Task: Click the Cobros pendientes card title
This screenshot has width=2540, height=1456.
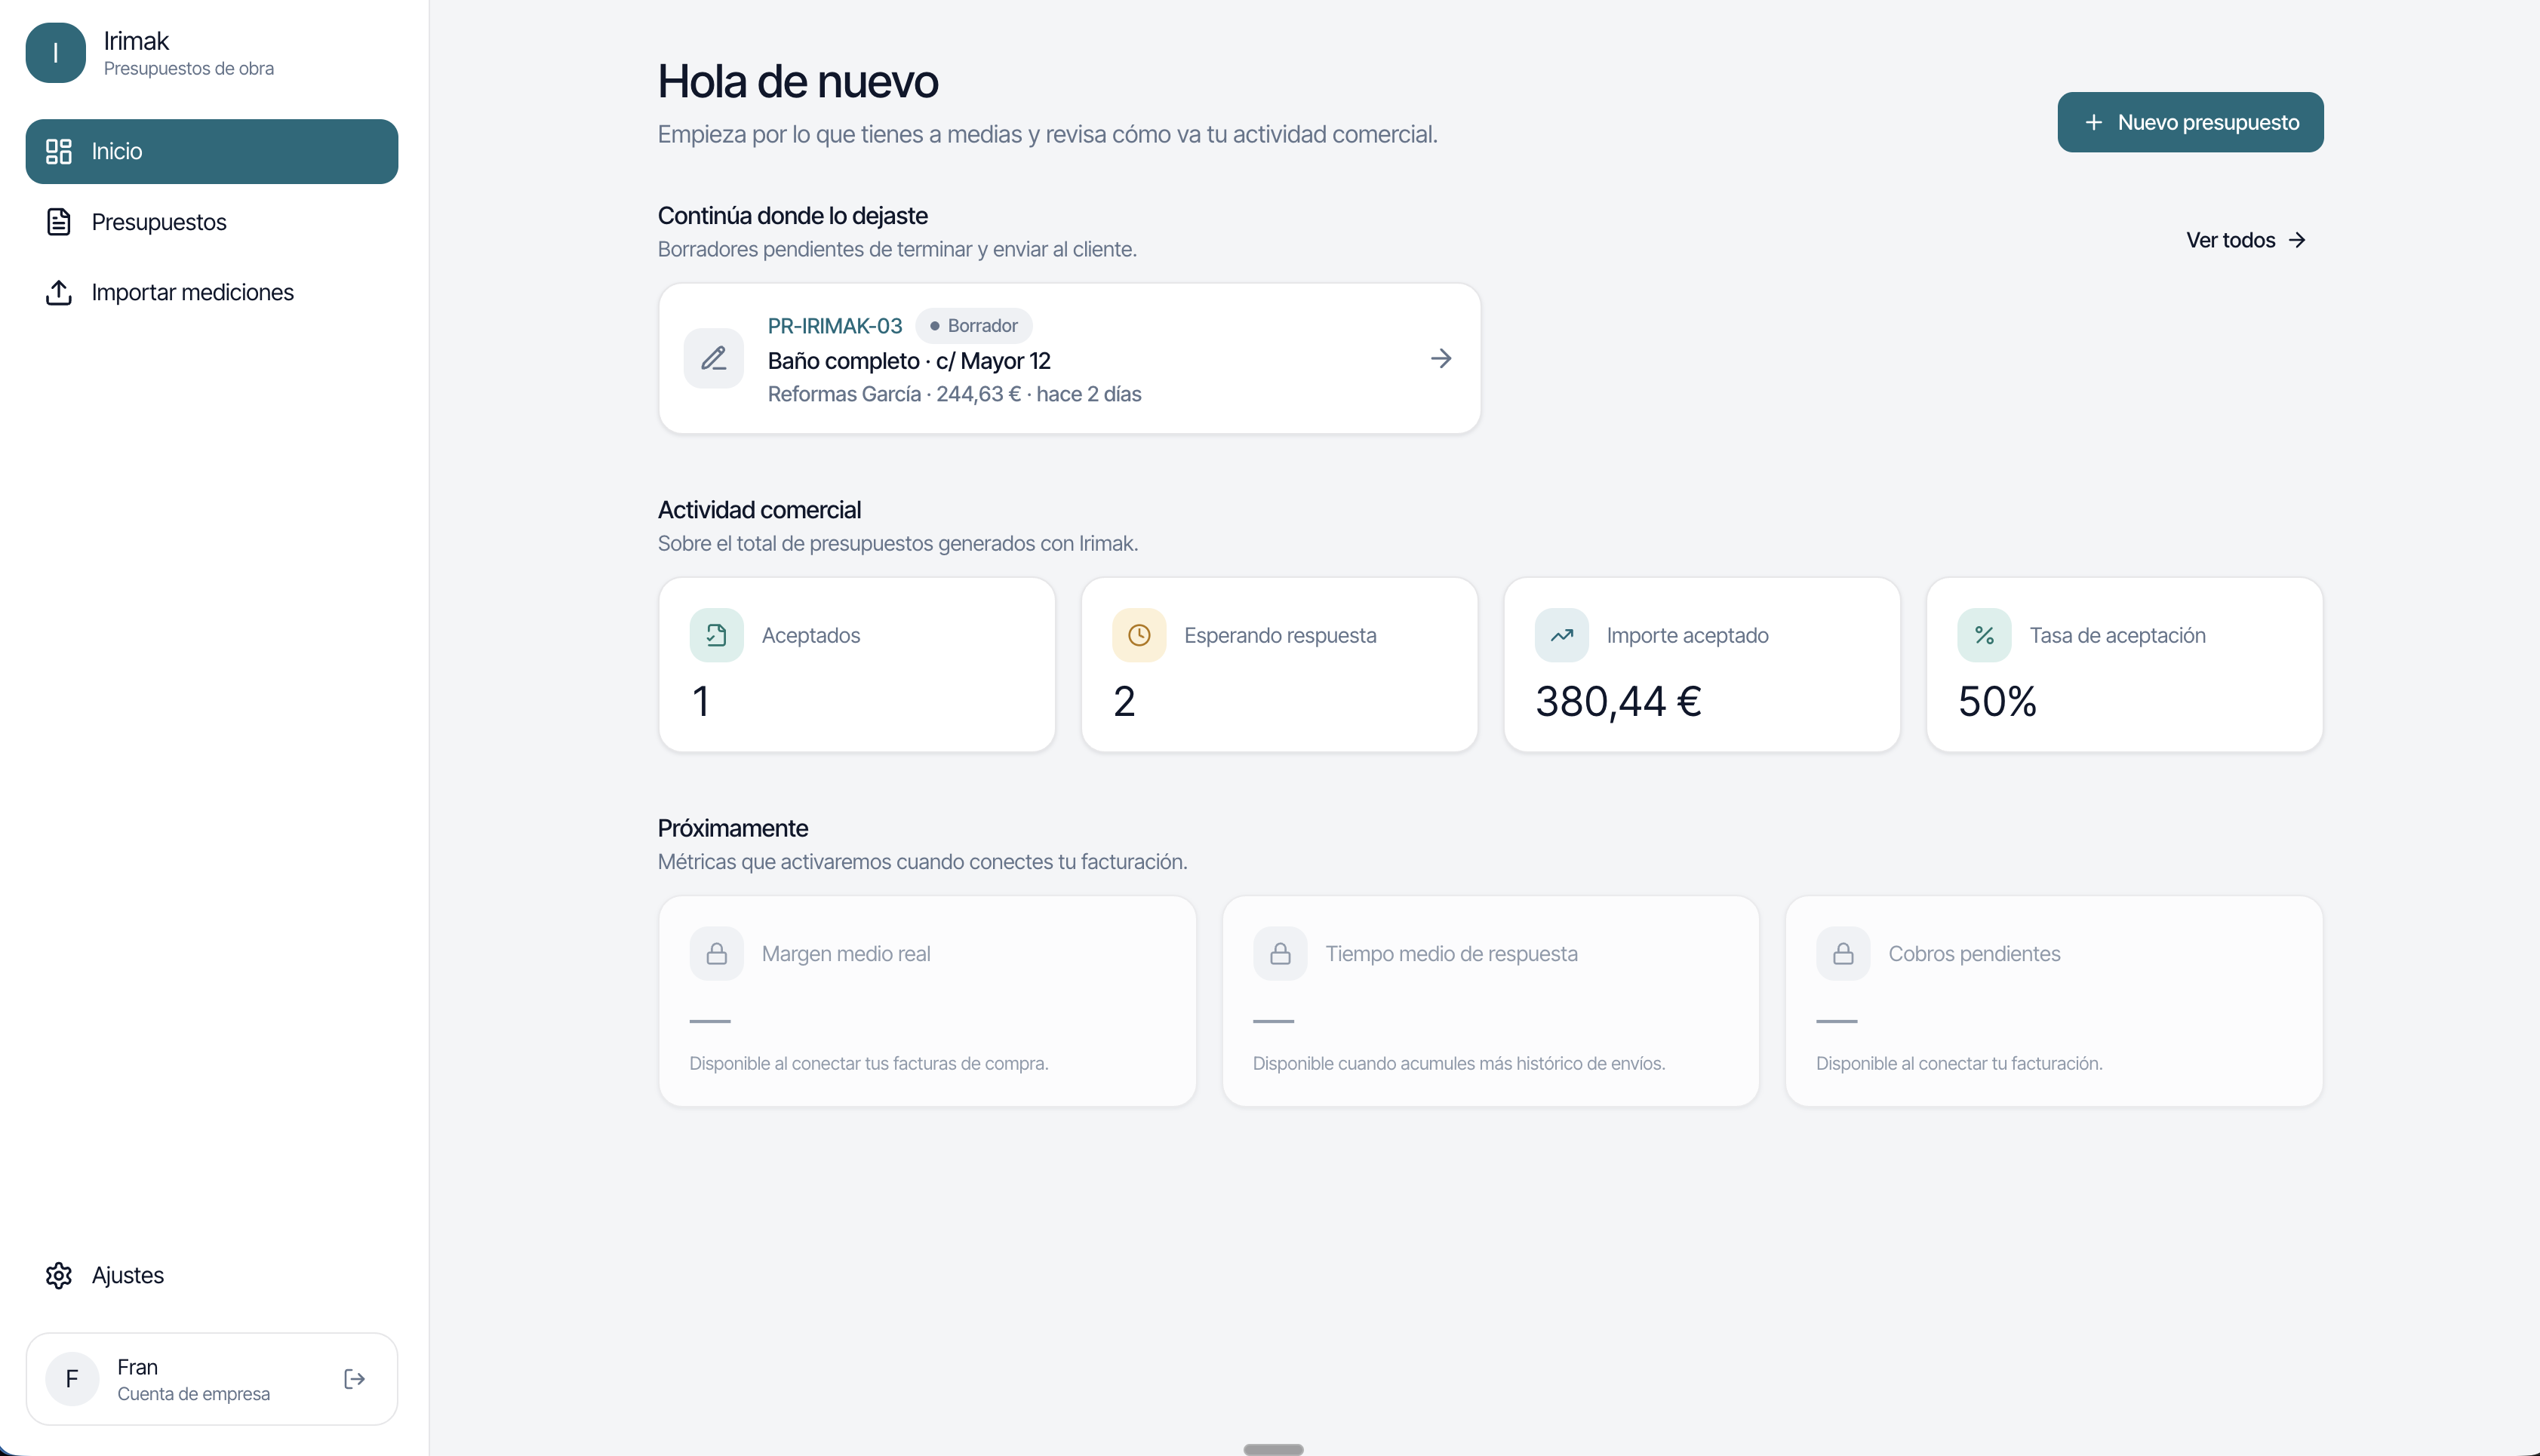Action: (x=1974, y=954)
